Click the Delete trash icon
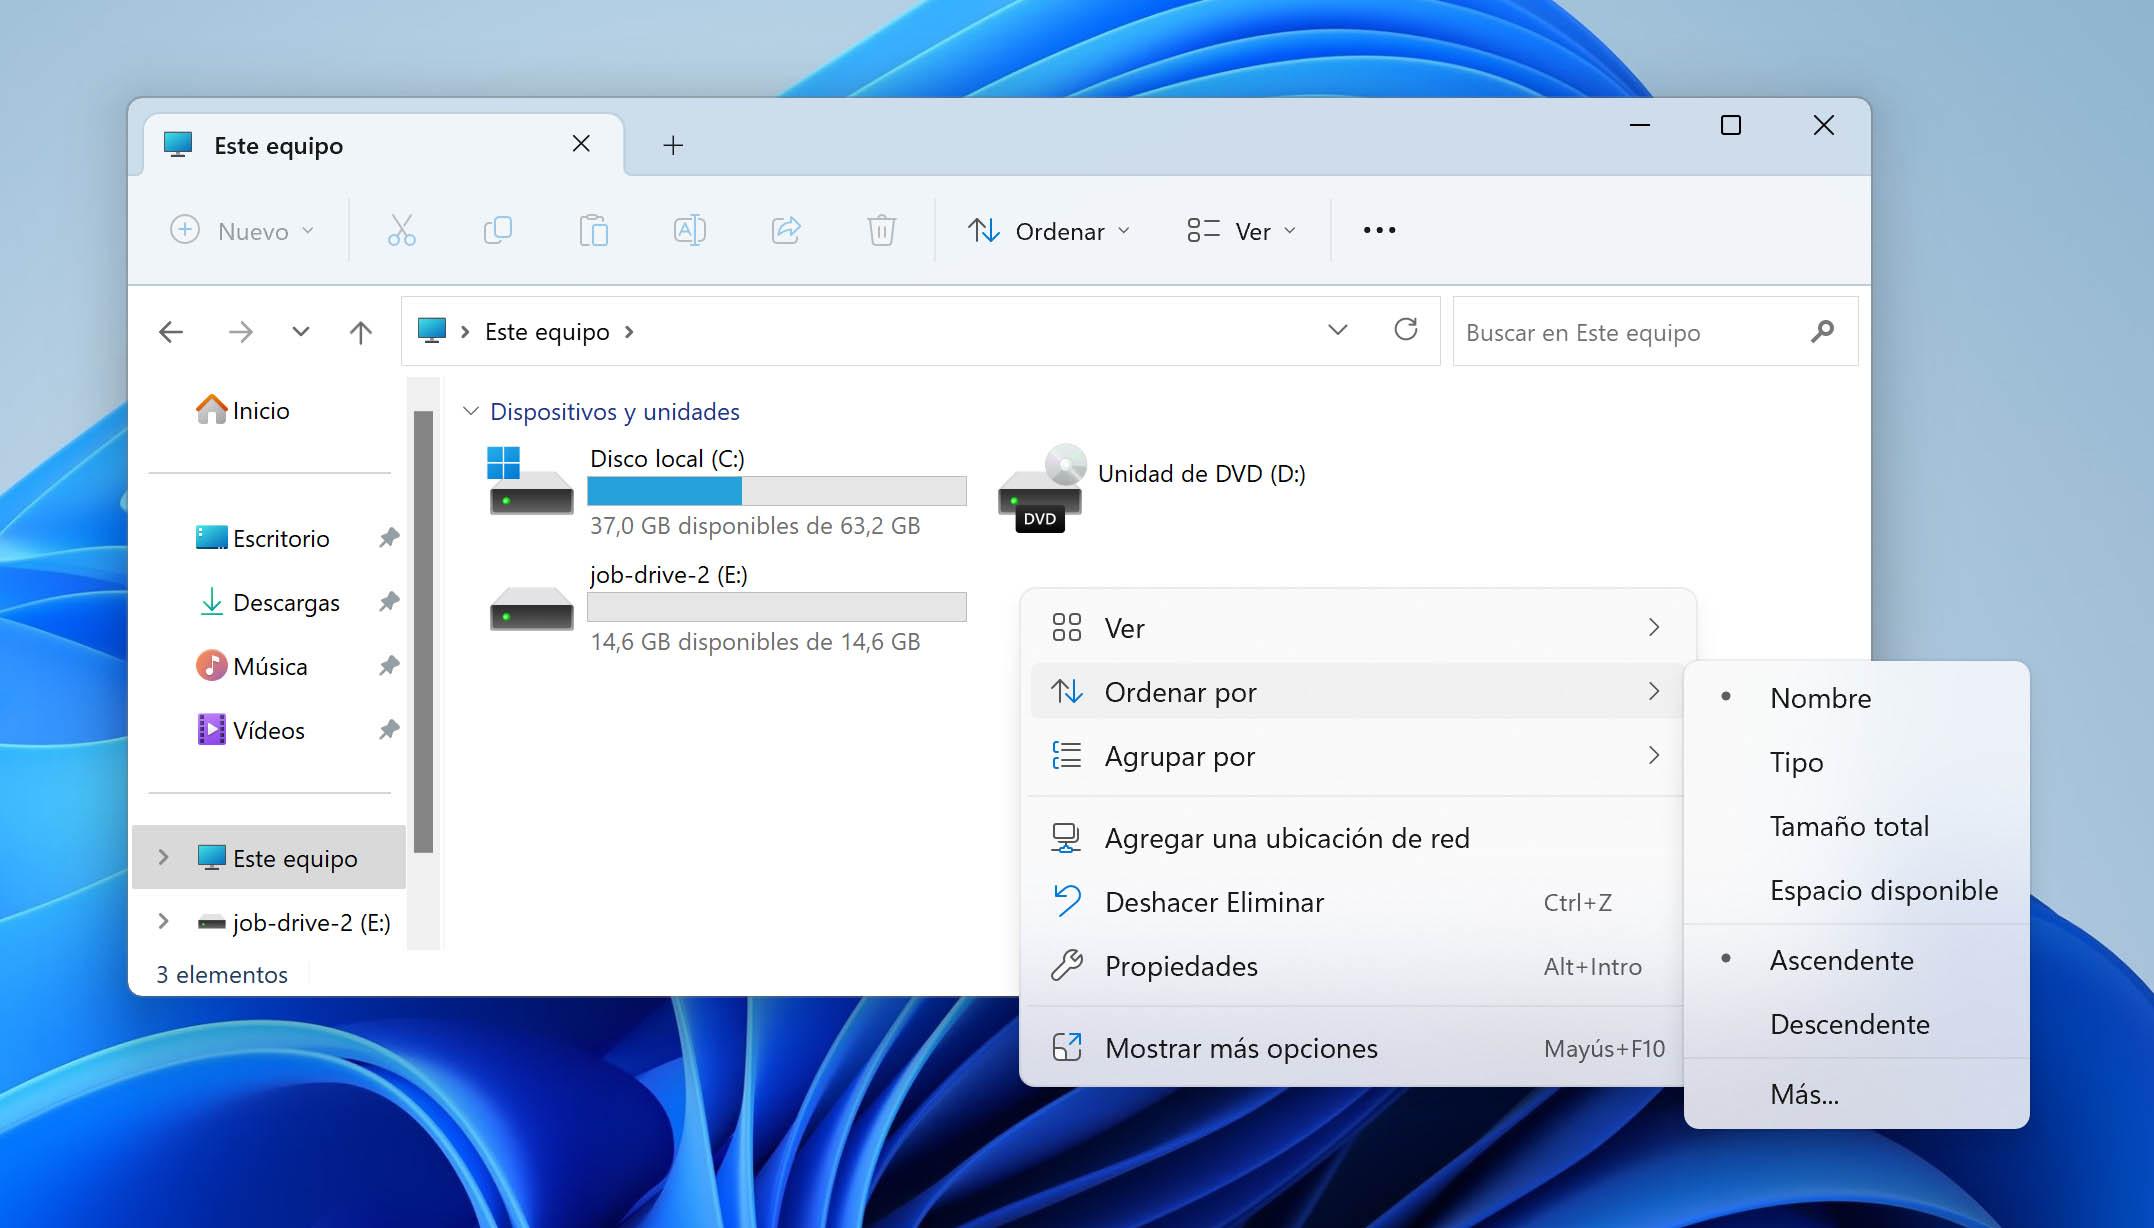 [880, 230]
